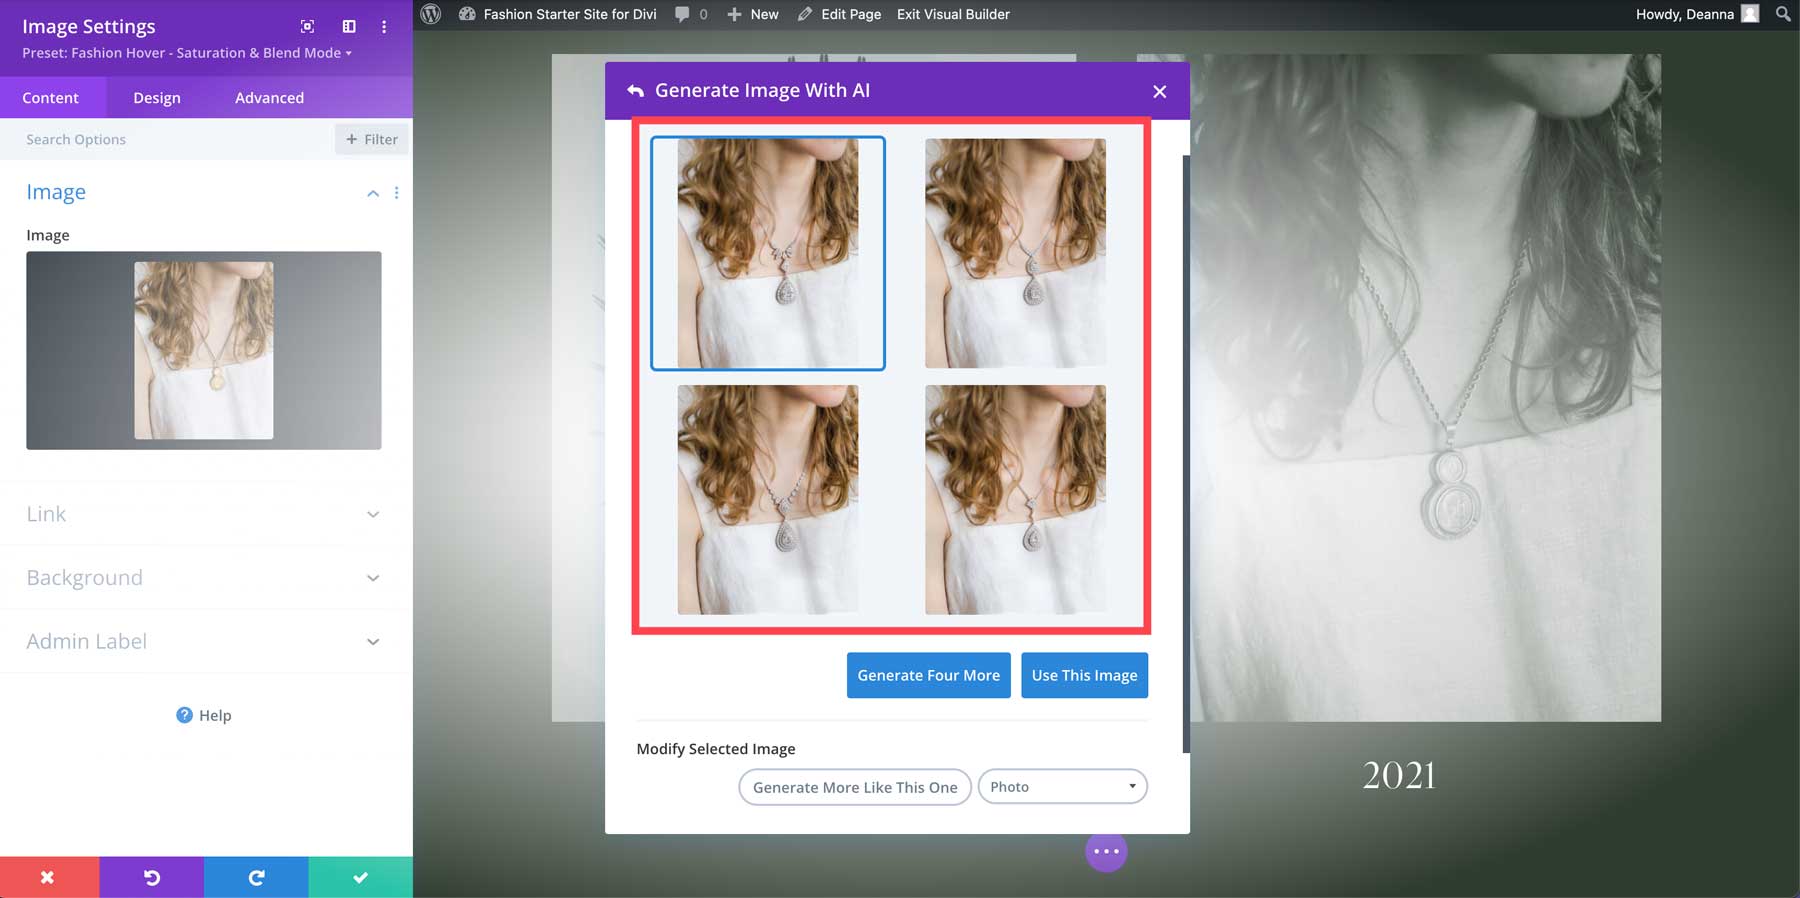
Task: Collapse the Image section chevron
Action: click(373, 193)
